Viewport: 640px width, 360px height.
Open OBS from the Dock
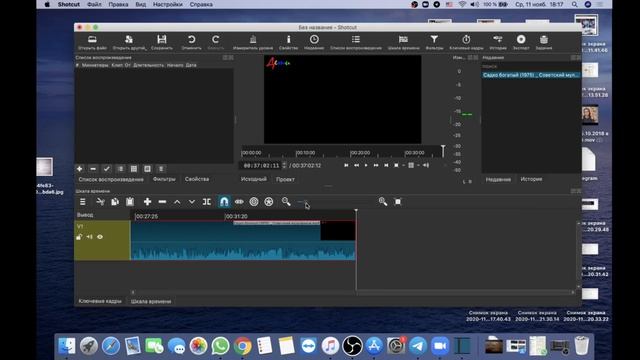[352, 346]
